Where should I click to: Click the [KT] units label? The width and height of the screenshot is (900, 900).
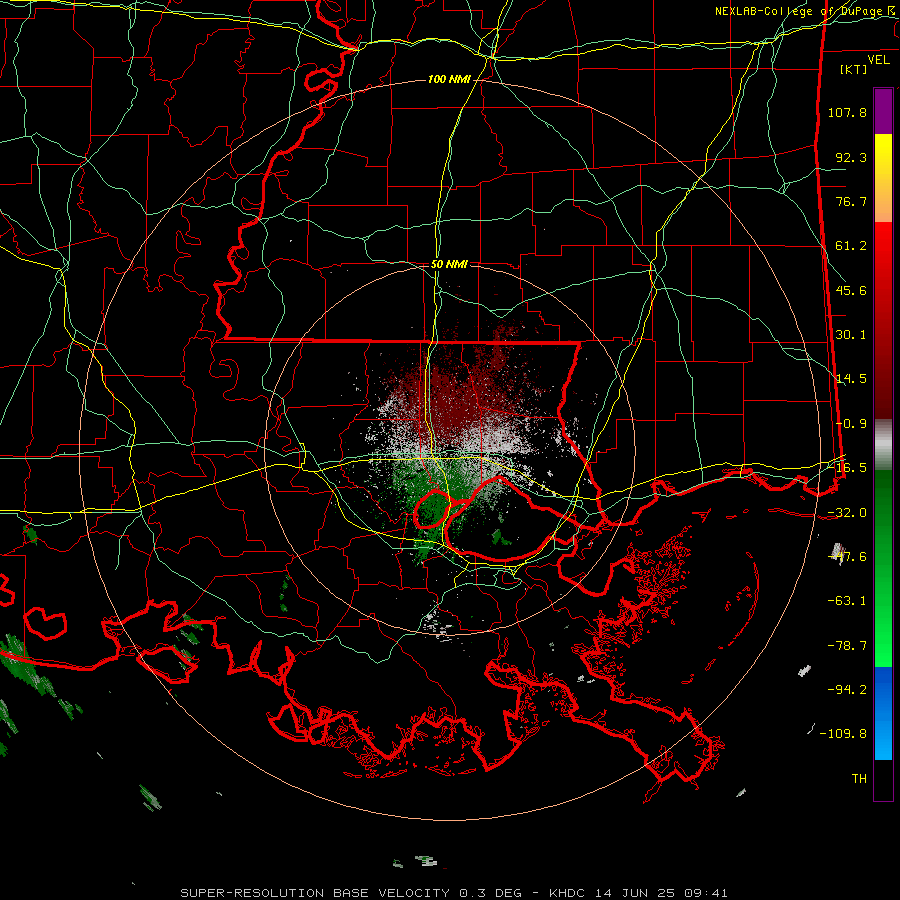[854, 69]
